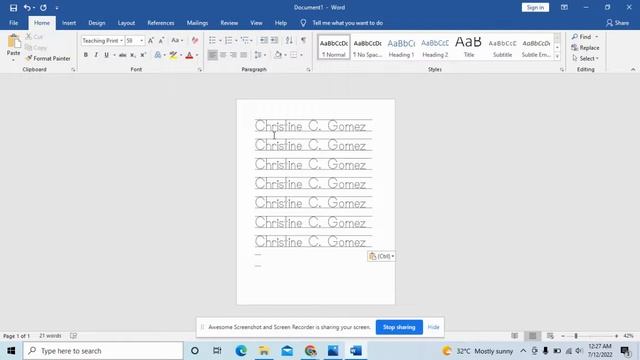Image resolution: width=640 pixels, height=360 pixels.
Task: Click the Hide link in sharing bar
Action: (433, 327)
